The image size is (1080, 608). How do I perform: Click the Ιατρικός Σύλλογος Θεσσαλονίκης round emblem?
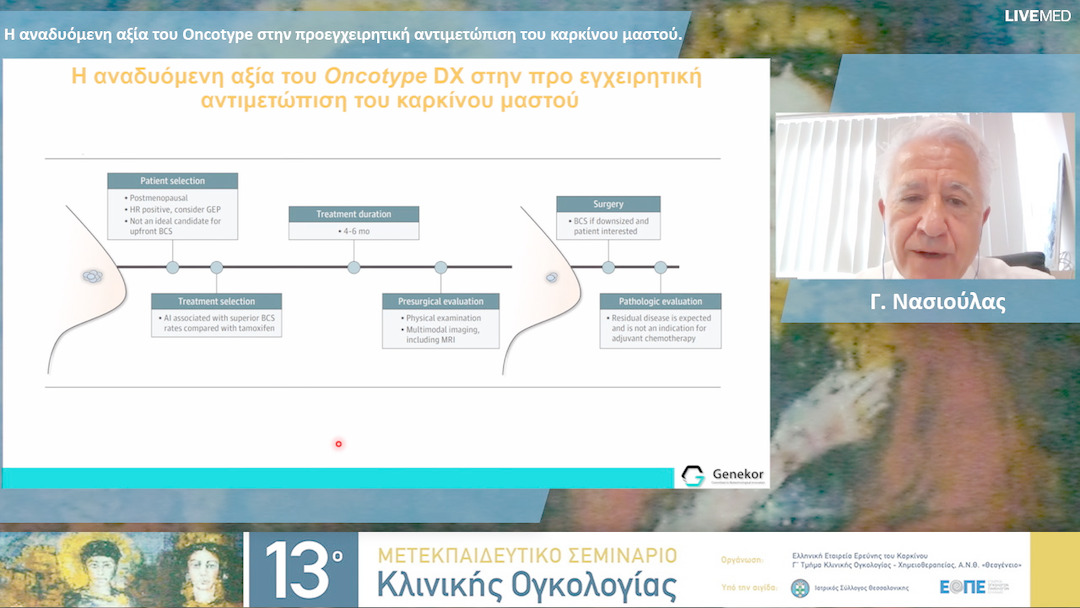coord(800,588)
